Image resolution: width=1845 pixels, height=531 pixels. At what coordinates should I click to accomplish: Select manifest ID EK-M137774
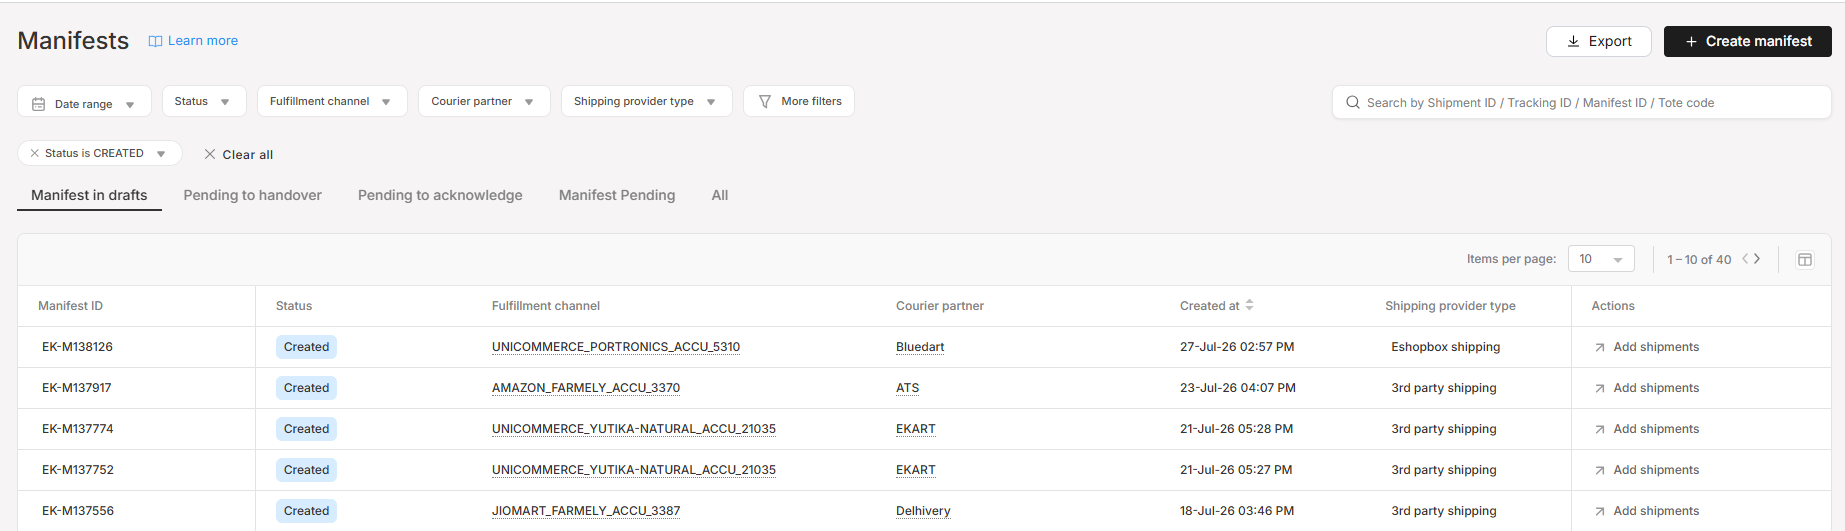coord(78,429)
